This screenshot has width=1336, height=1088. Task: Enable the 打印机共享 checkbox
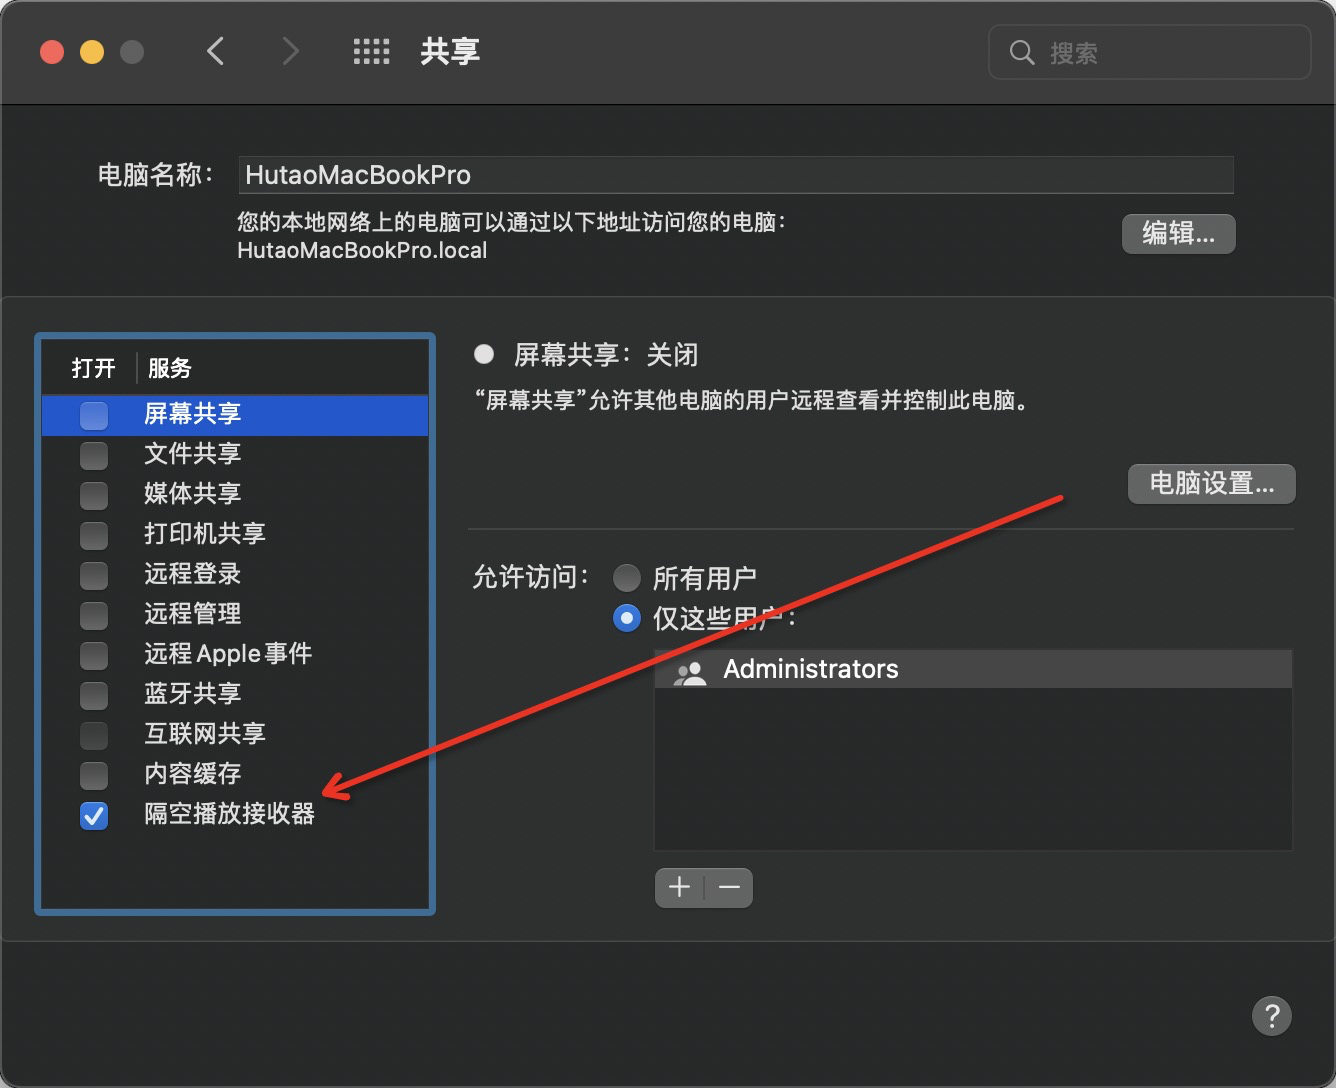coord(94,535)
